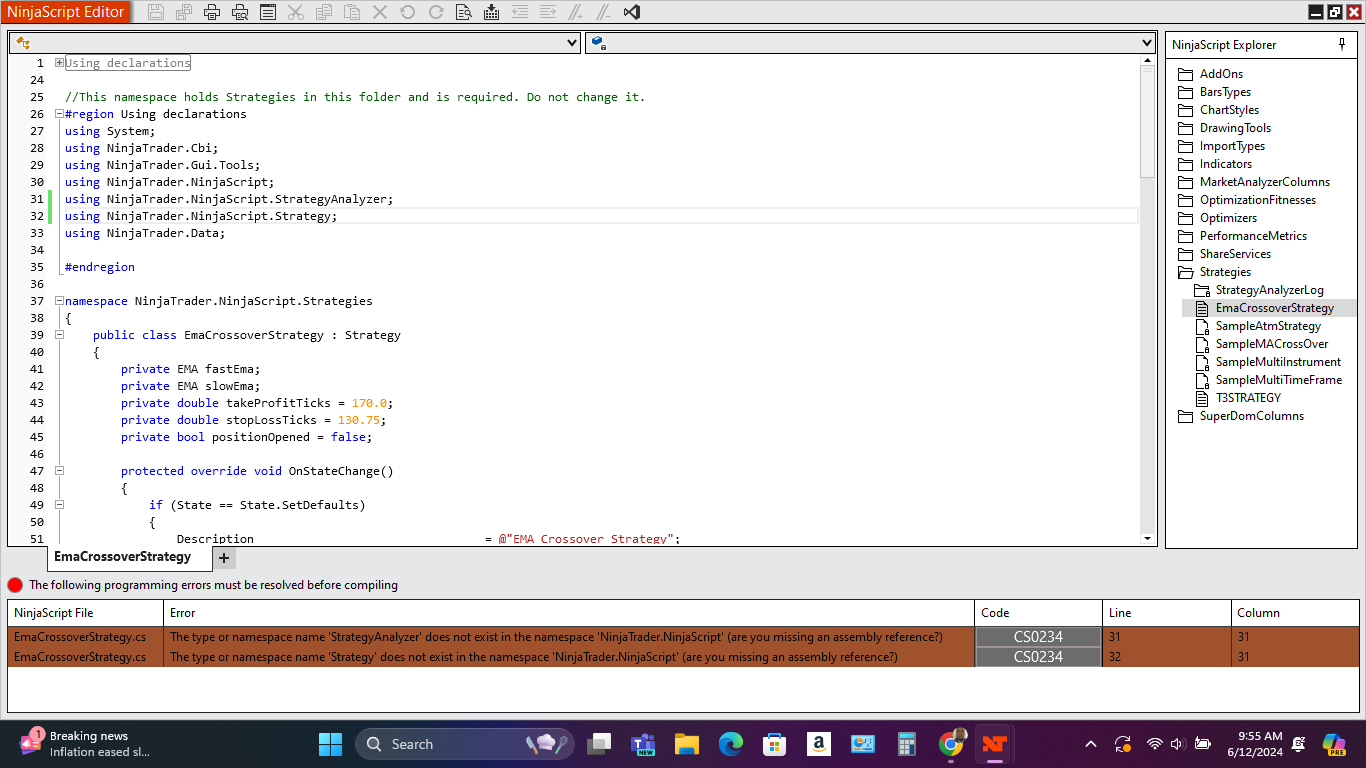Add a new editor tab with plus button
The height and width of the screenshot is (768, 1366).
click(224, 558)
